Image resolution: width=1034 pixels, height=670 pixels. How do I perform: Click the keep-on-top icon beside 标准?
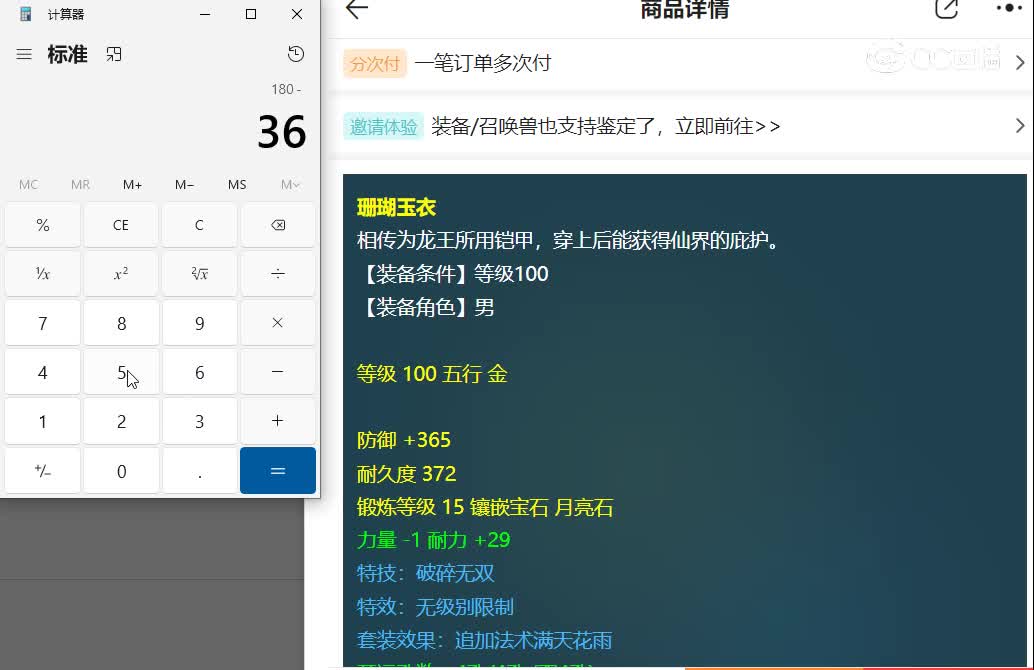113,55
